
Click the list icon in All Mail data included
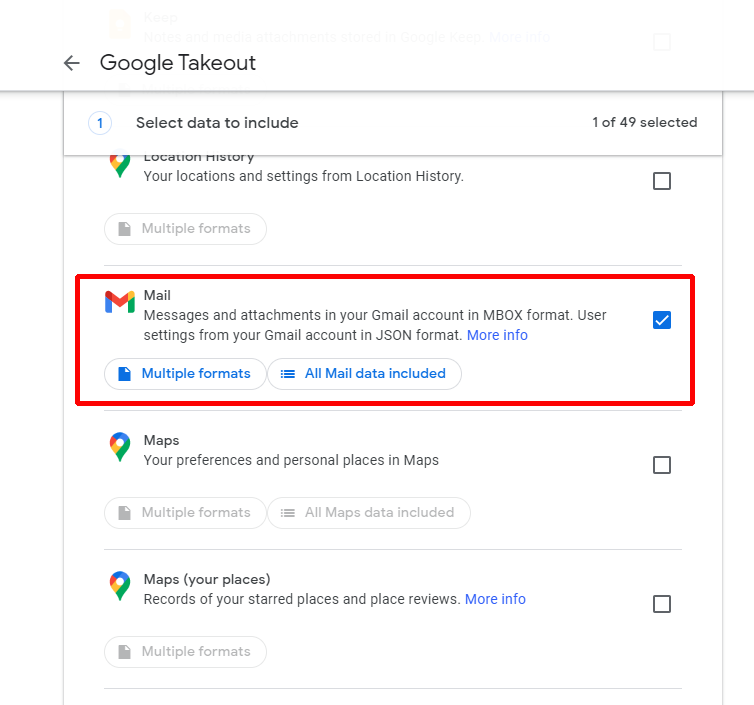(x=288, y=374)
